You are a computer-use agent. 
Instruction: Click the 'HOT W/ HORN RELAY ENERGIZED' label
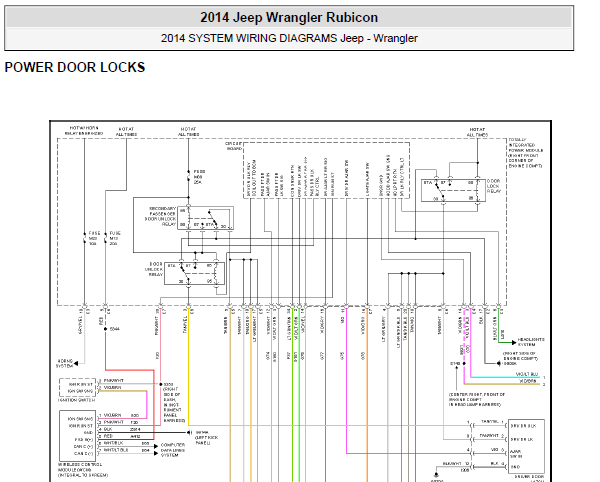[x=86, y=130]
